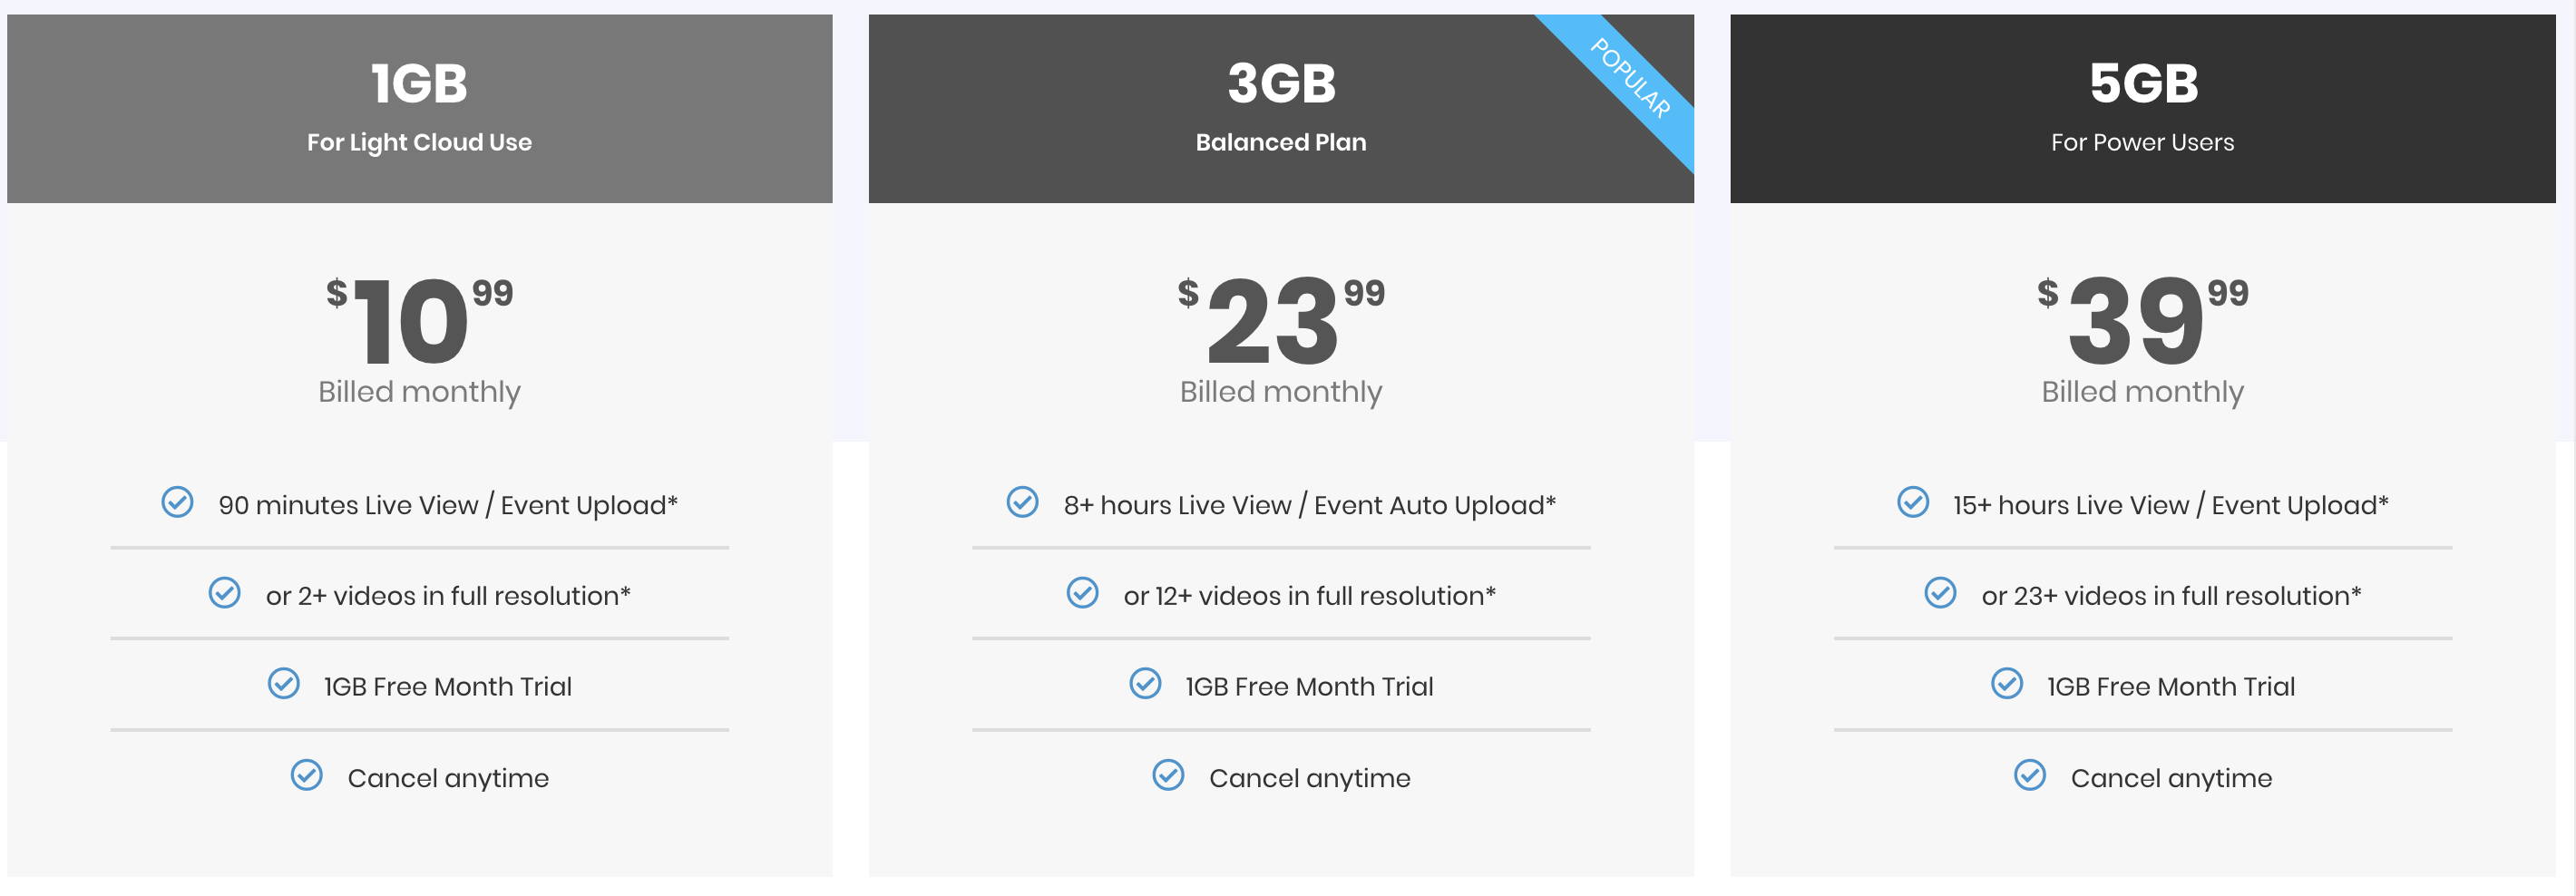The image size is (2576, 896).
Task: Click checkmark beside 5GB plan Free Month Trial
Action: coord(2007,684)
